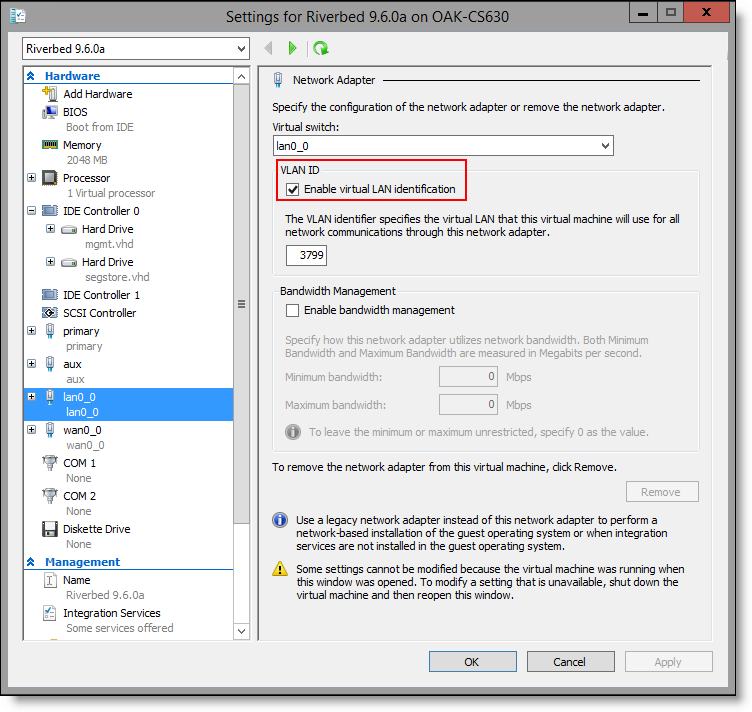Click the wan0_0 adapter icon

click(50, 430)
